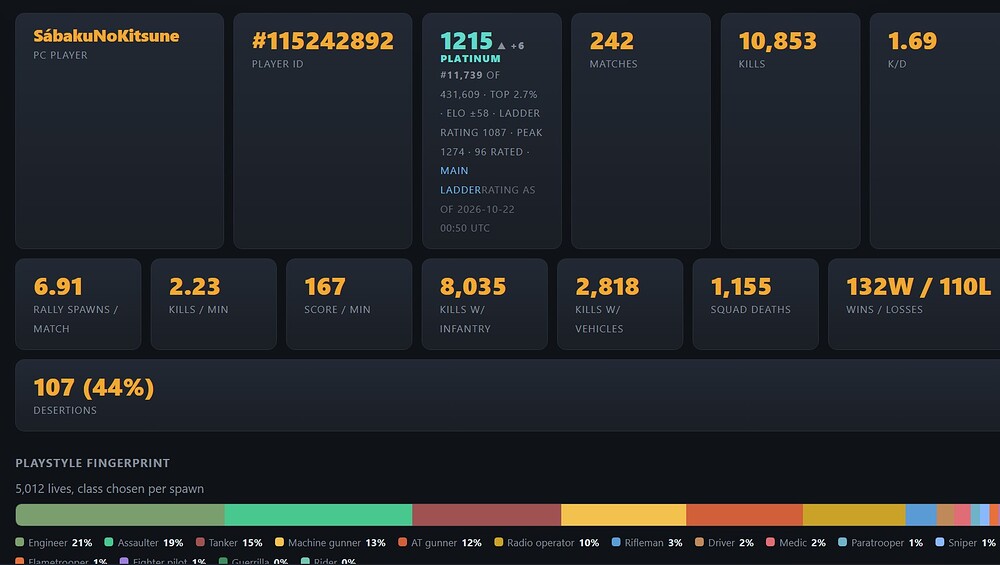Open the MAIN LADDER link
The image size is (1000, 565).
click(x=460, y=180)
